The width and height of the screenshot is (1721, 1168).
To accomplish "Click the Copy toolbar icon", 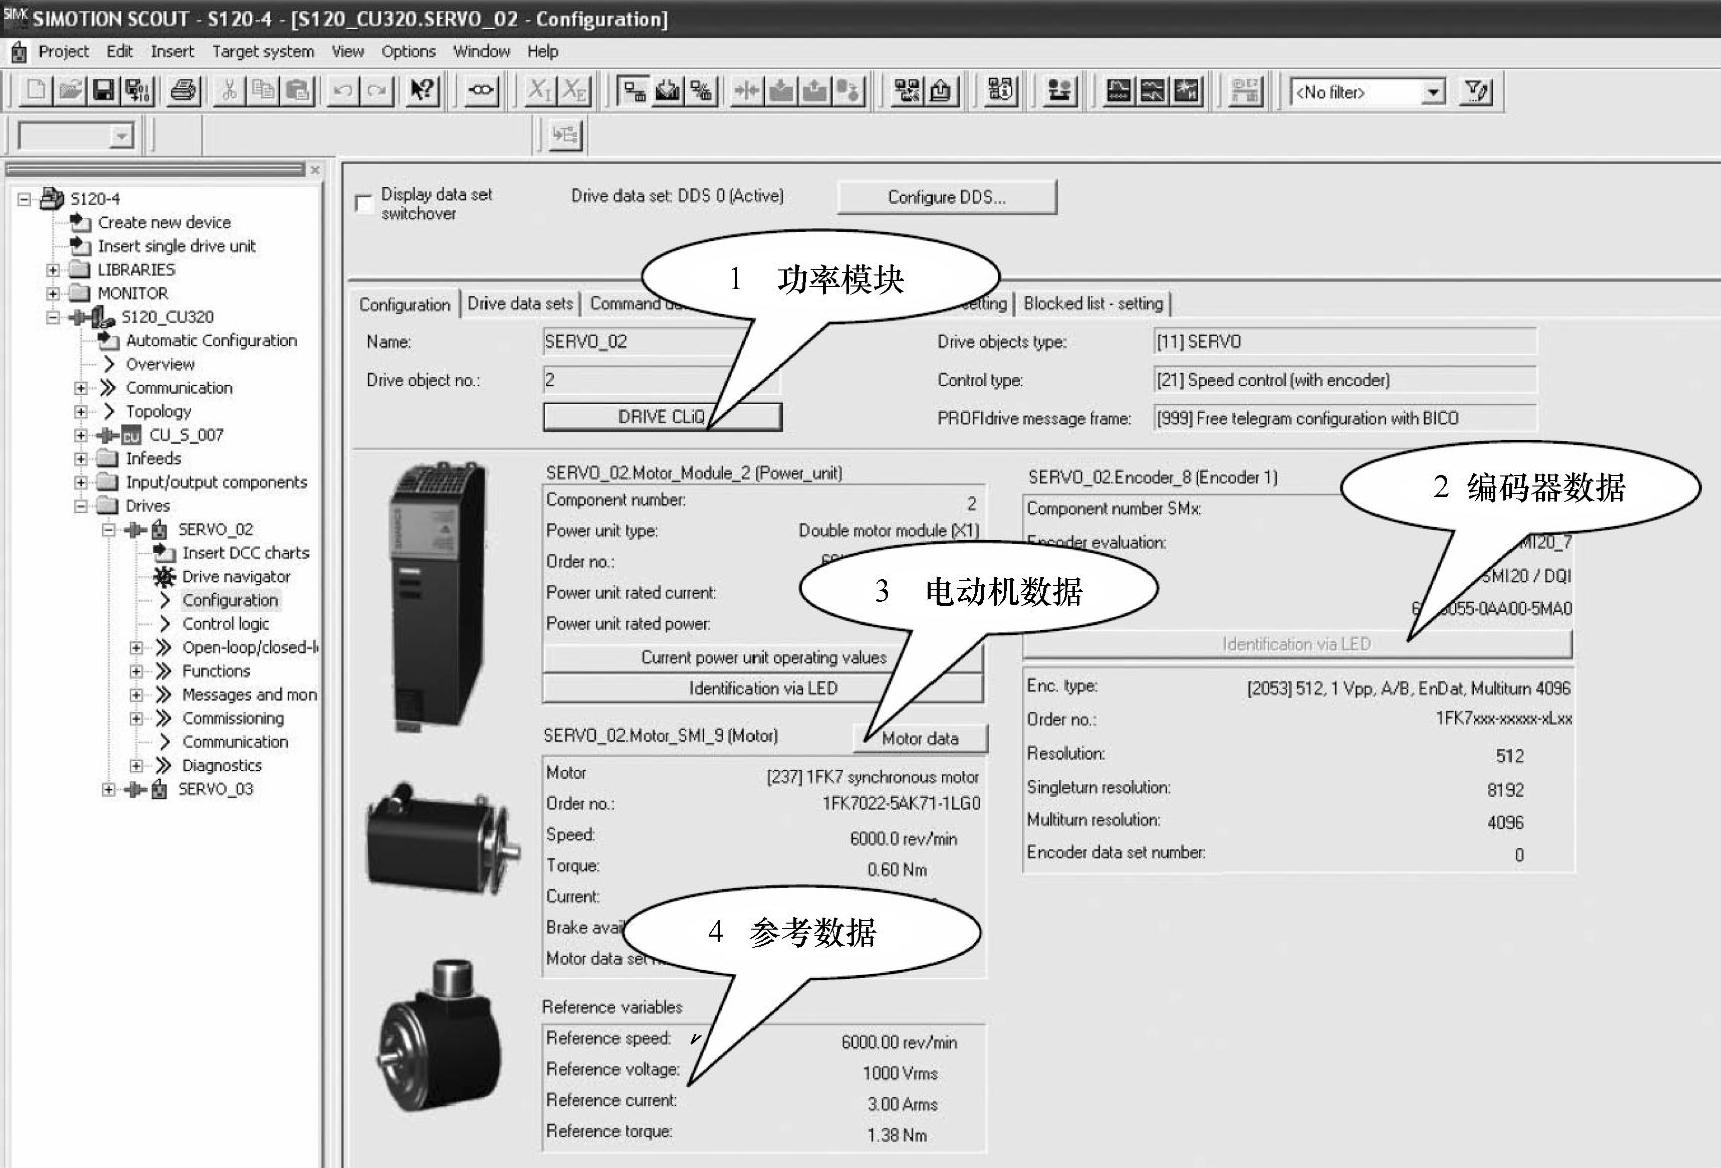I will coord(263,91).
